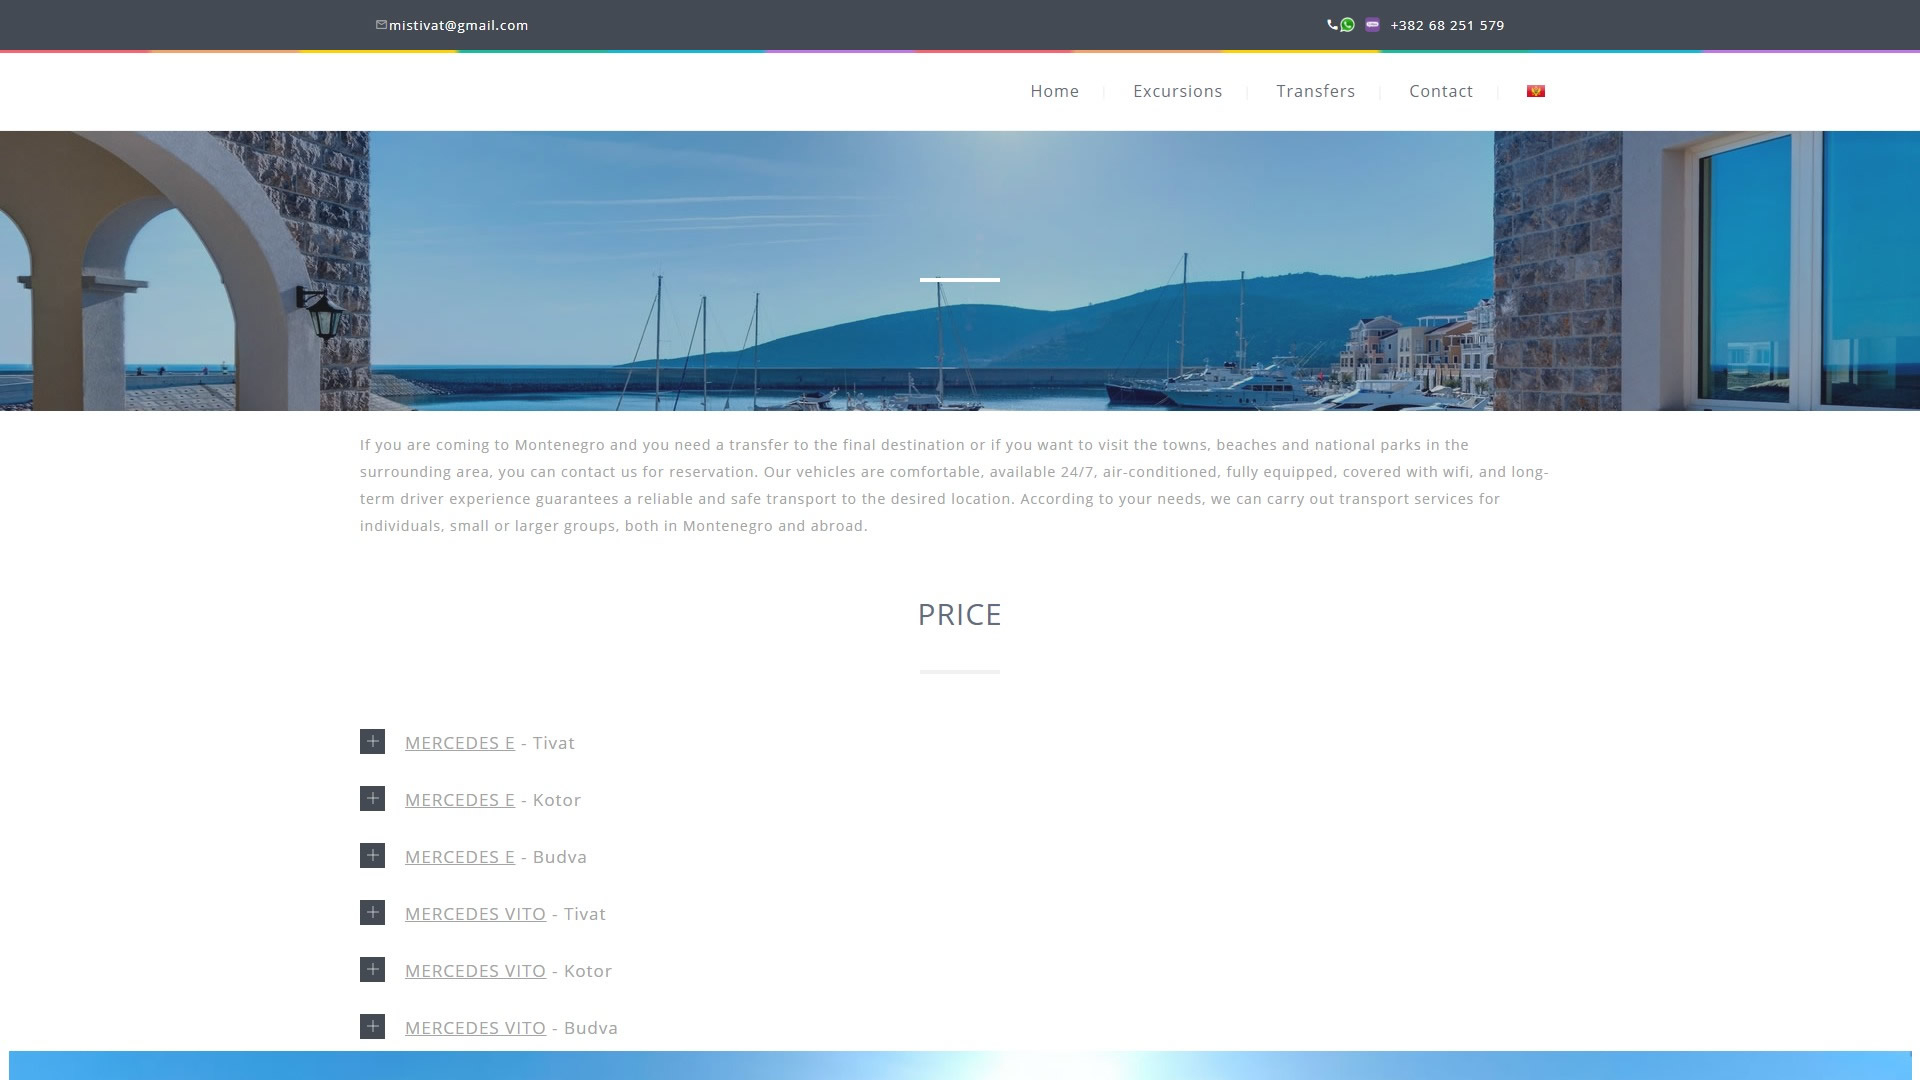Screen dimensions: 1920x1080
Task: Switch language via the Montenegro flag icon
Action: (x=1536, y=91)
